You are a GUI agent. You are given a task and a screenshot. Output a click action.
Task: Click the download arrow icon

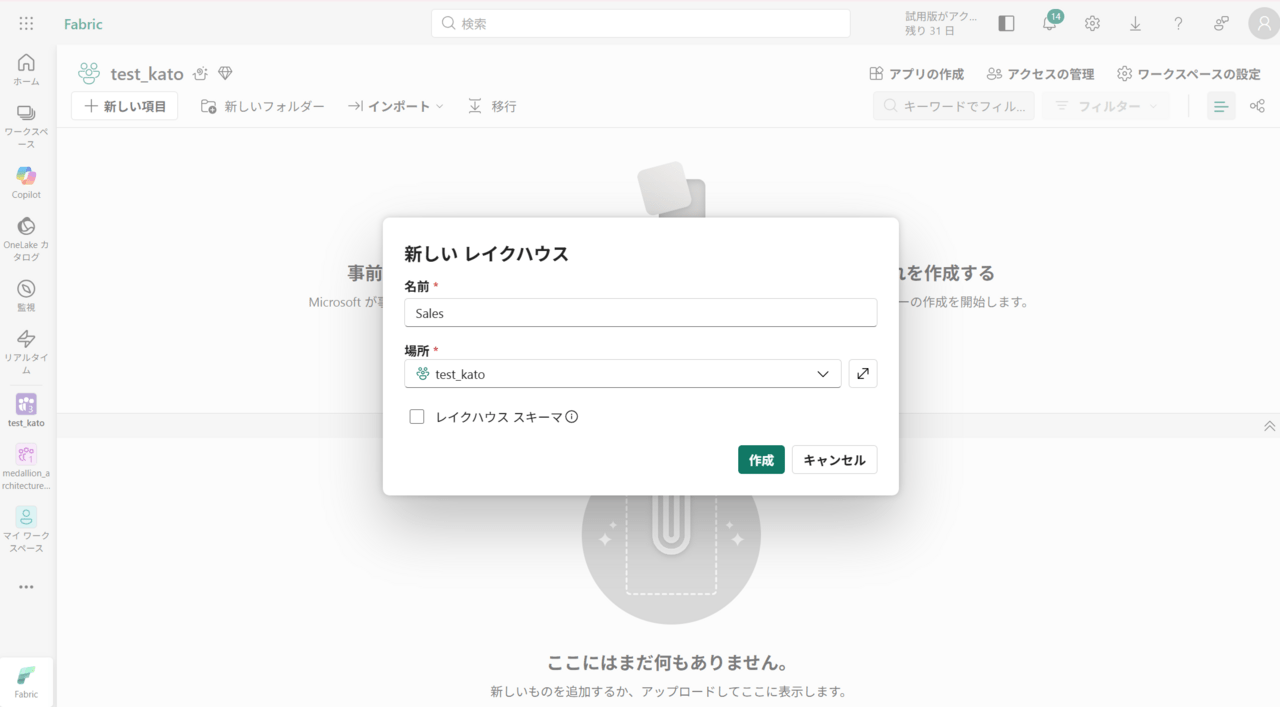click(x=1135, y=23)
